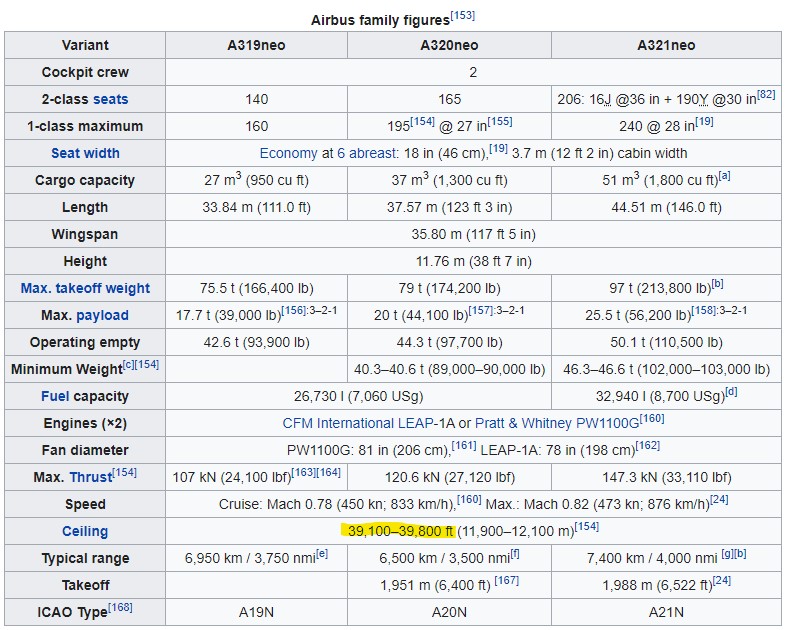
Task: Select the '37.57 m (123 ft 3 in)' cell
Action: 449,207
